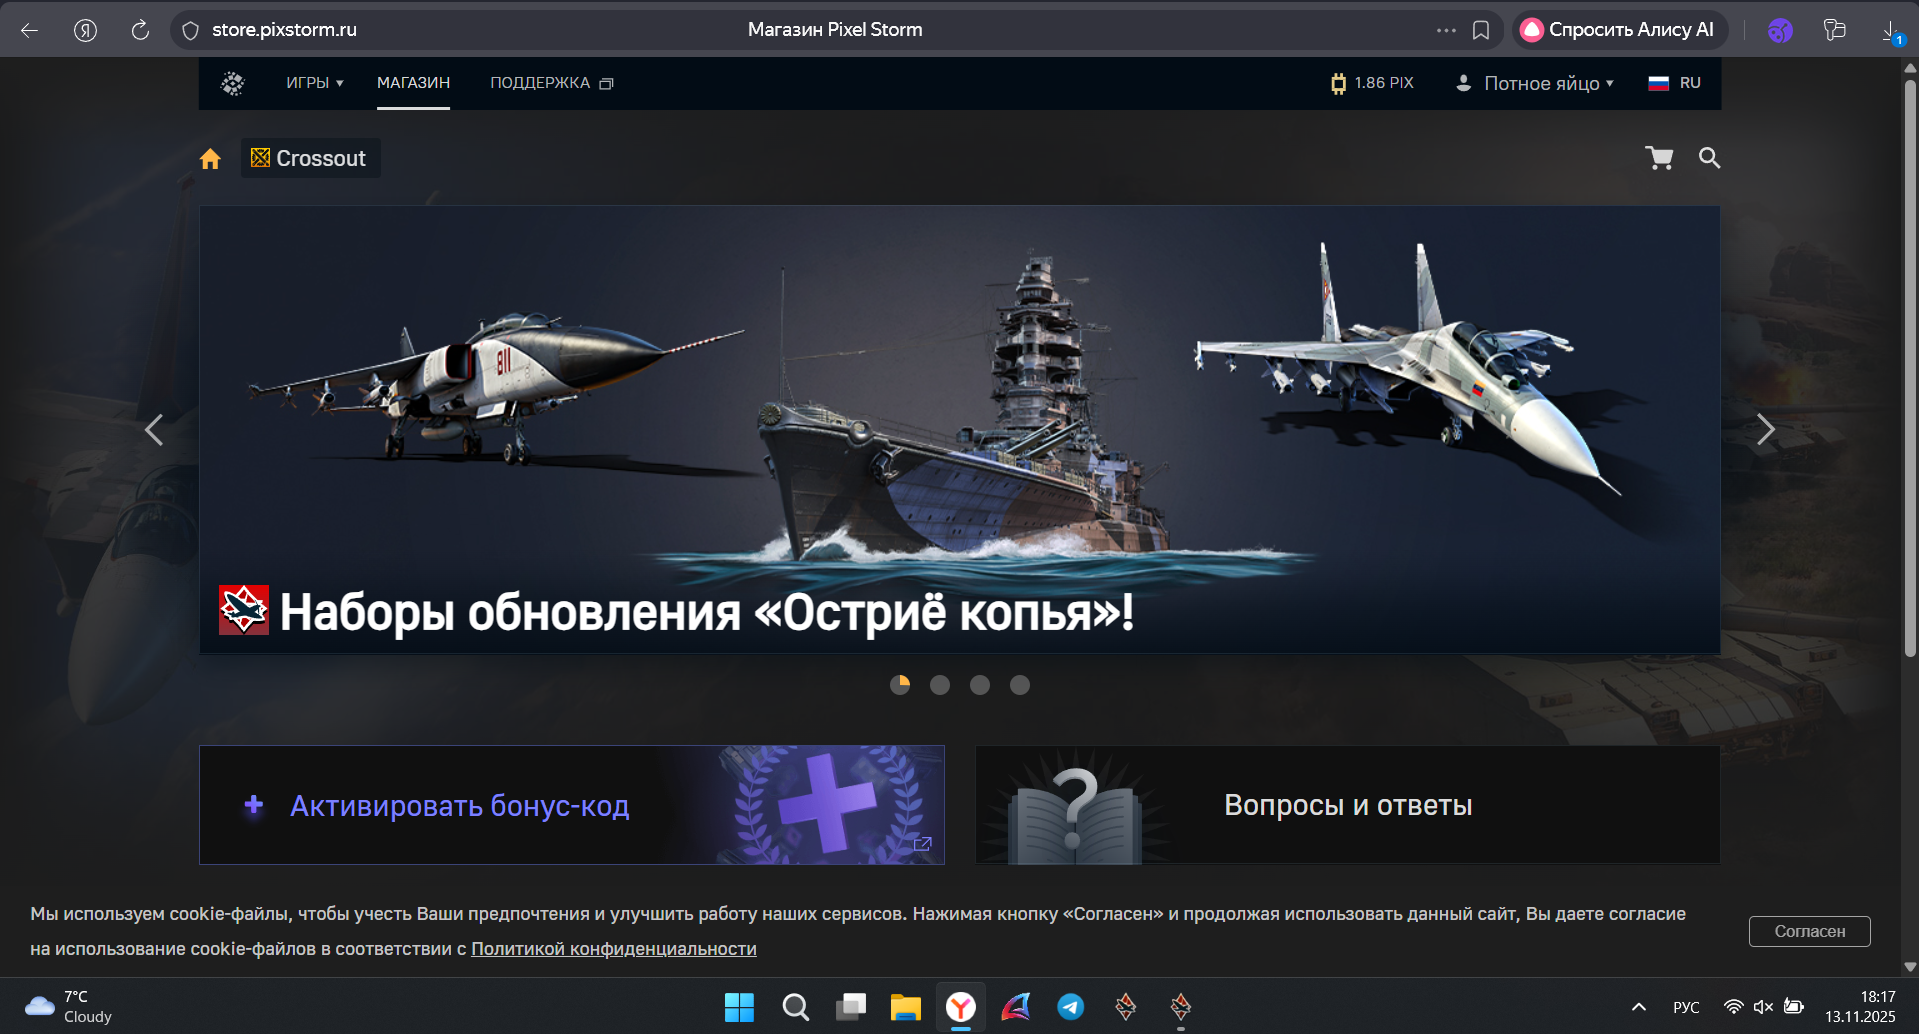Open File Explorer from the taskbar
This screenshot has height=1034, width=1919.
click(905, 1007)
